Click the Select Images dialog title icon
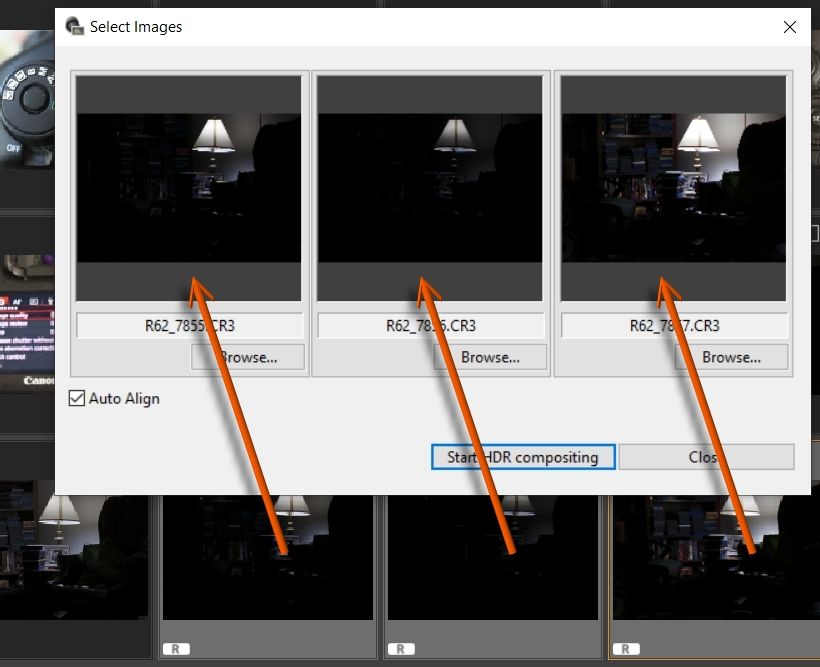Viewport: 820px width, 667px height. pos(74,27)
